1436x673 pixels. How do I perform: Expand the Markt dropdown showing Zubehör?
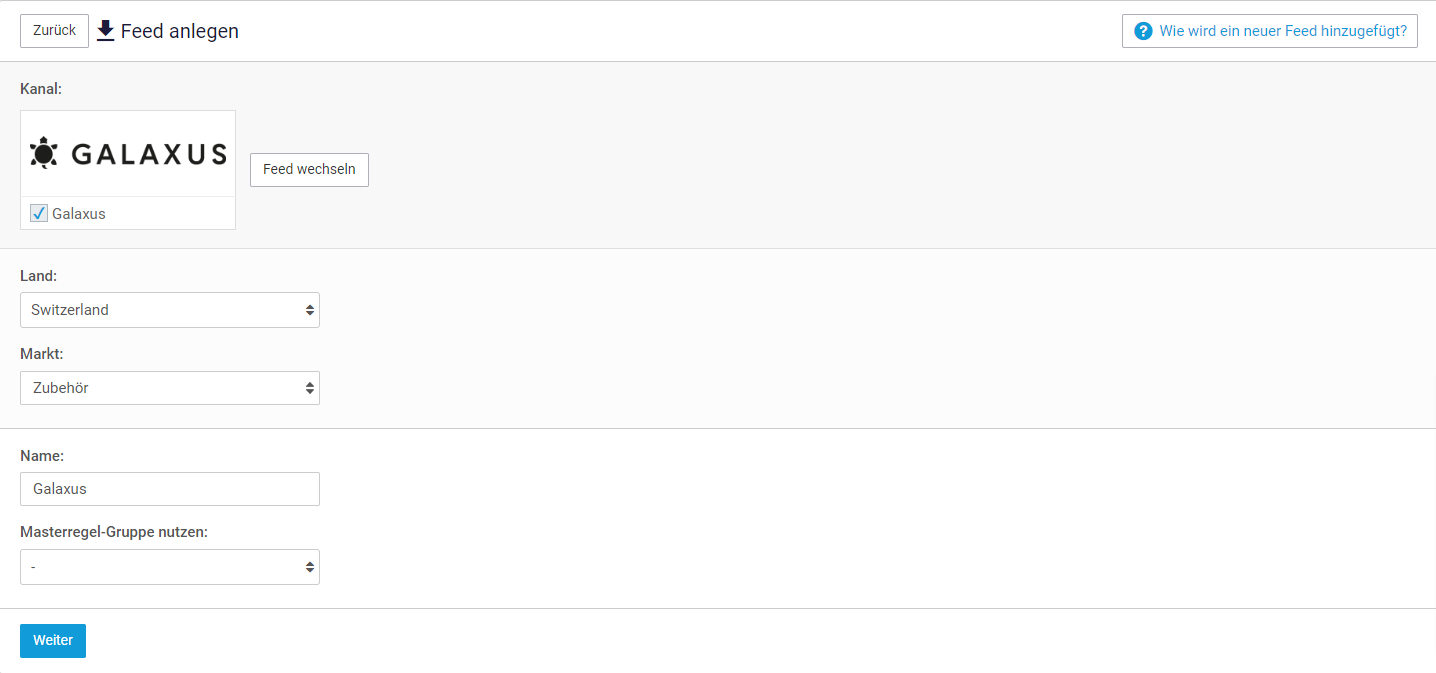click(170, 388)
